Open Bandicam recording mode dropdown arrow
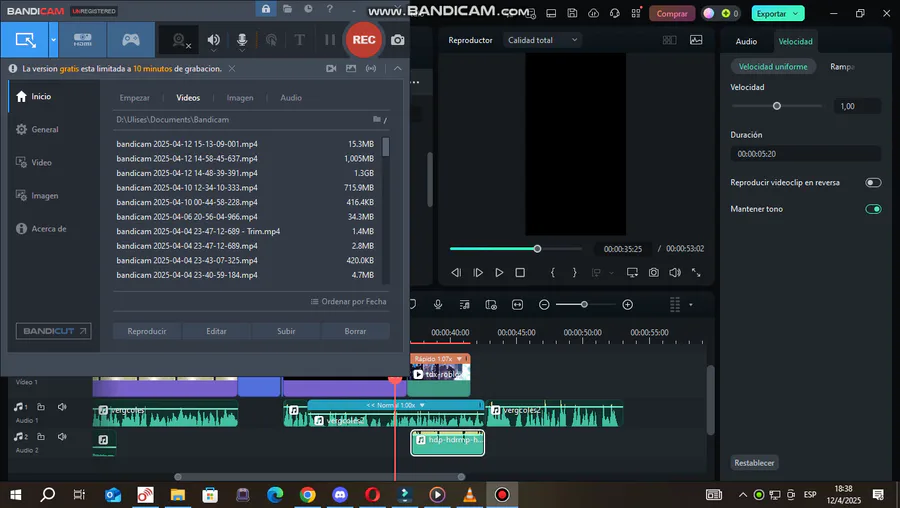This screenshot has width=900, height=508. point(53,40)
